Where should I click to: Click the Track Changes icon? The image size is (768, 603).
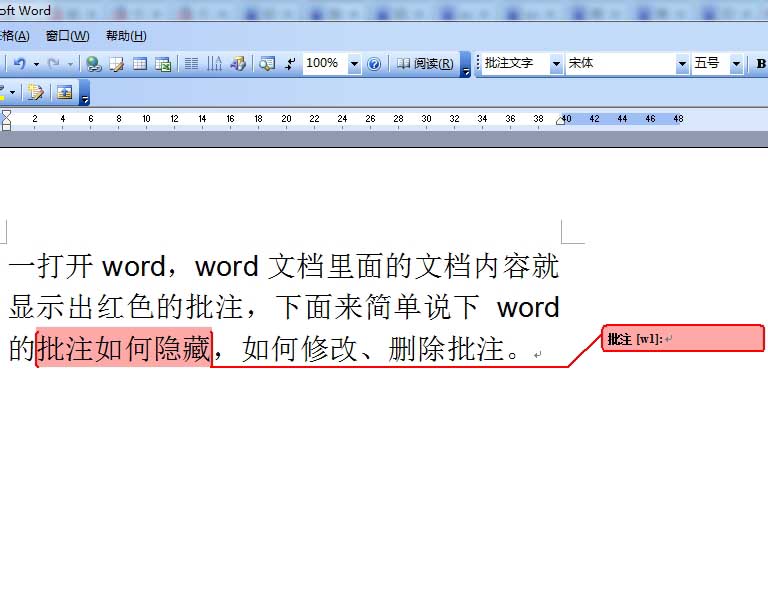pyautogui.click(x=36, y=92)
